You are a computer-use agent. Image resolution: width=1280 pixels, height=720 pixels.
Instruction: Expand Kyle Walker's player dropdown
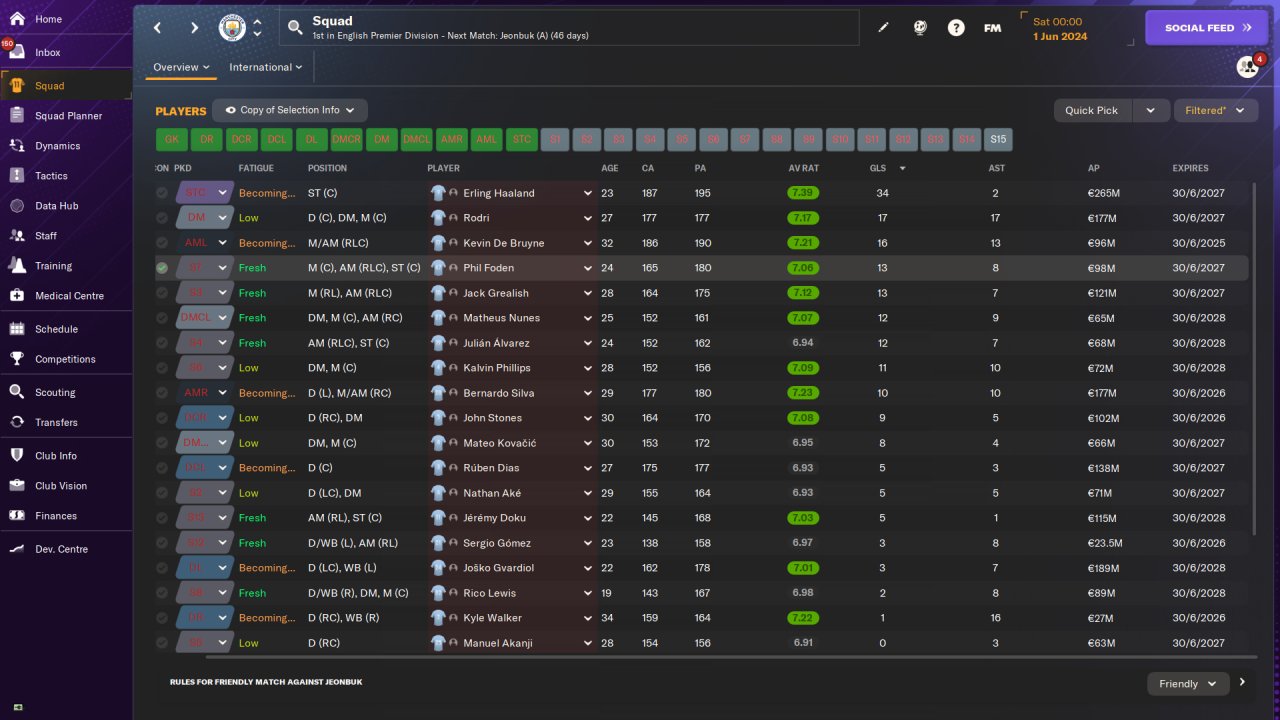click(x=588, y=618)
